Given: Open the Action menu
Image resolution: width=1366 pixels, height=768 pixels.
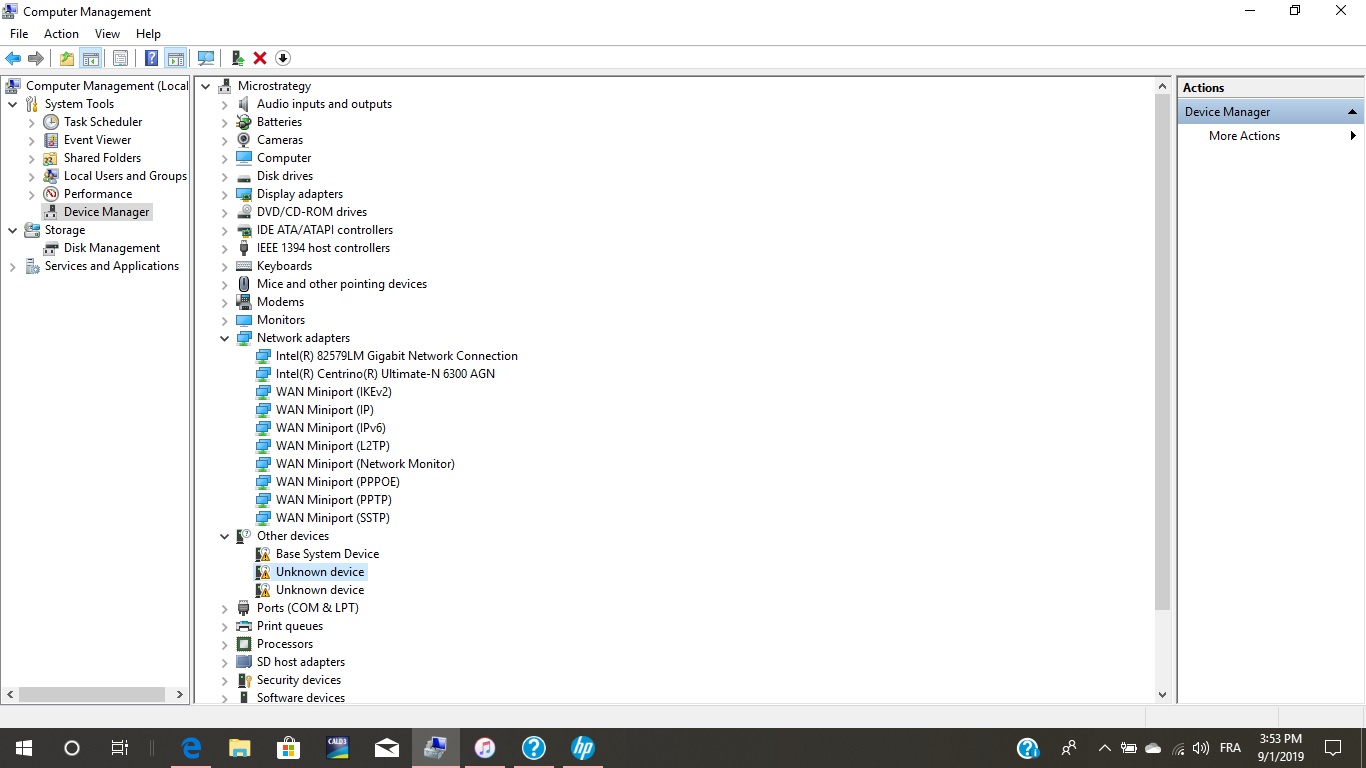Looking at the screenshot, I should [x=61, y=33].
